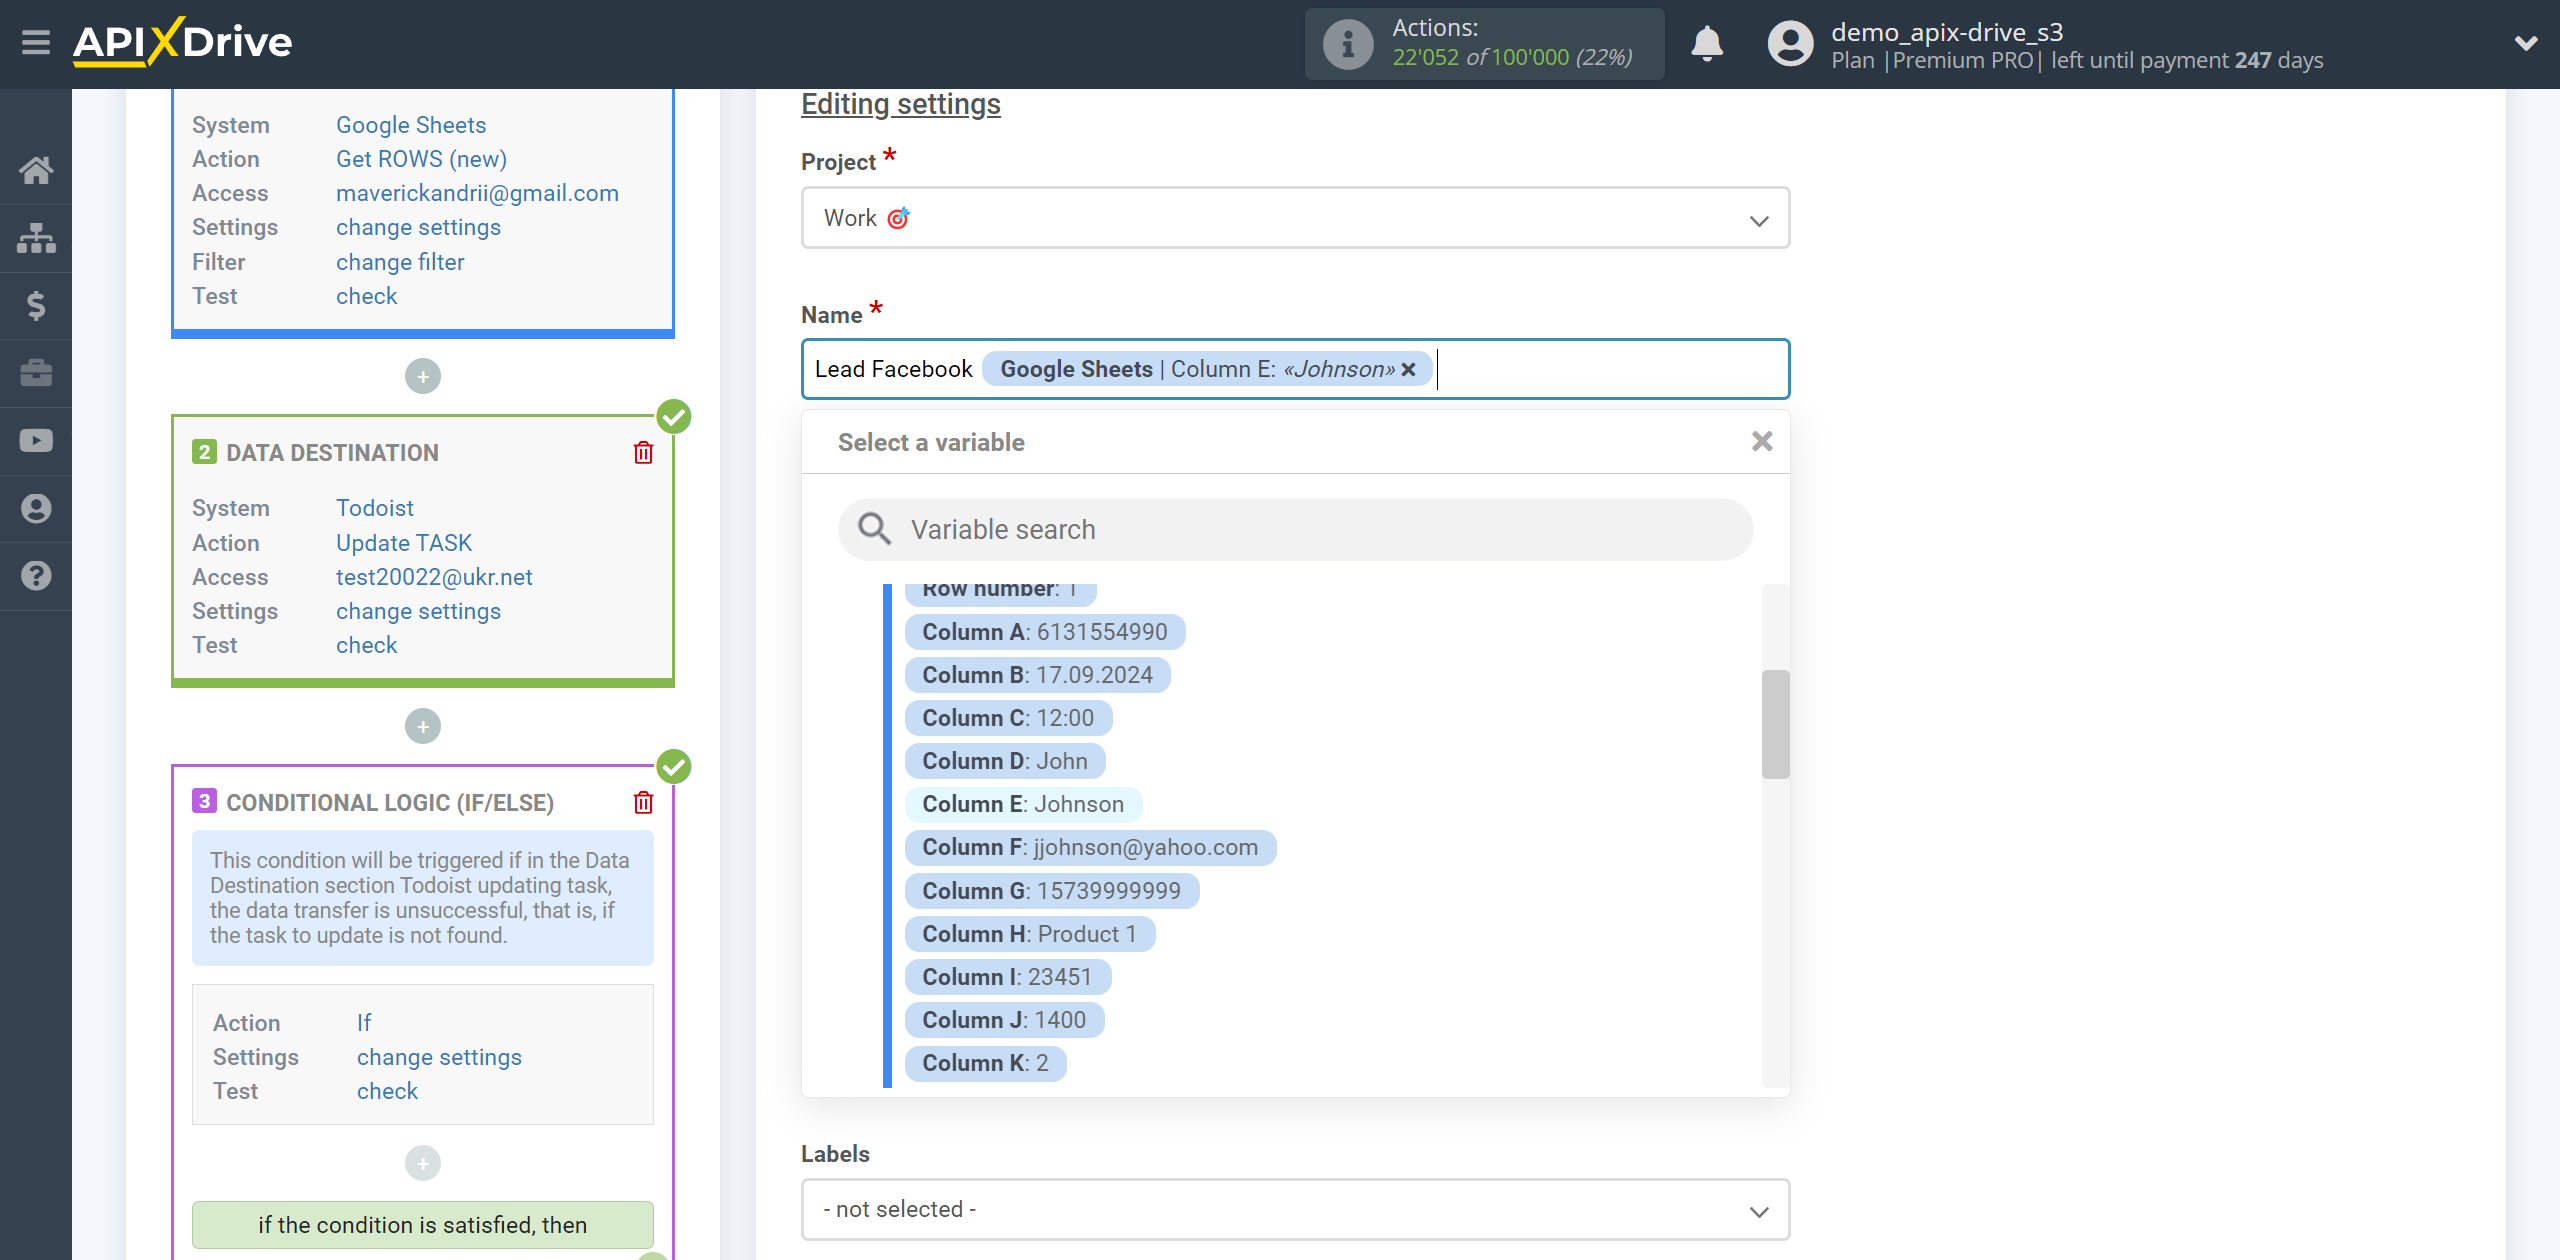Click check in Conditional Logic block
Viewport: 2560px width, 1260px height.
click(x=387, y=1091)
